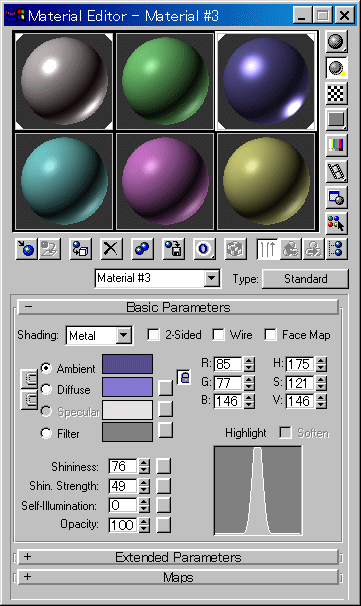Image resolution: width=361 pixels, height=606 pixels.
Task: Toggle the Show End Result icon
Action: (267, 249)
